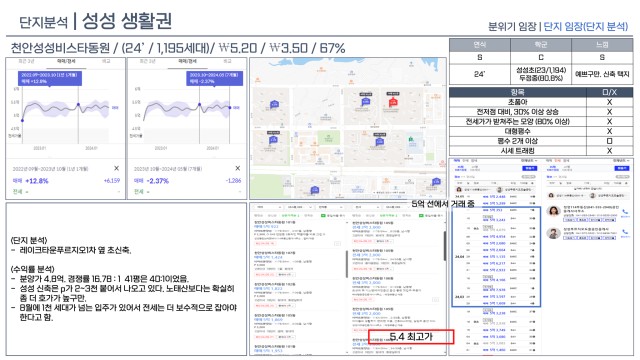Open the 매매/전세 tab in the left chart
This screenshot has width=640, height=360.
pos(66,62)
